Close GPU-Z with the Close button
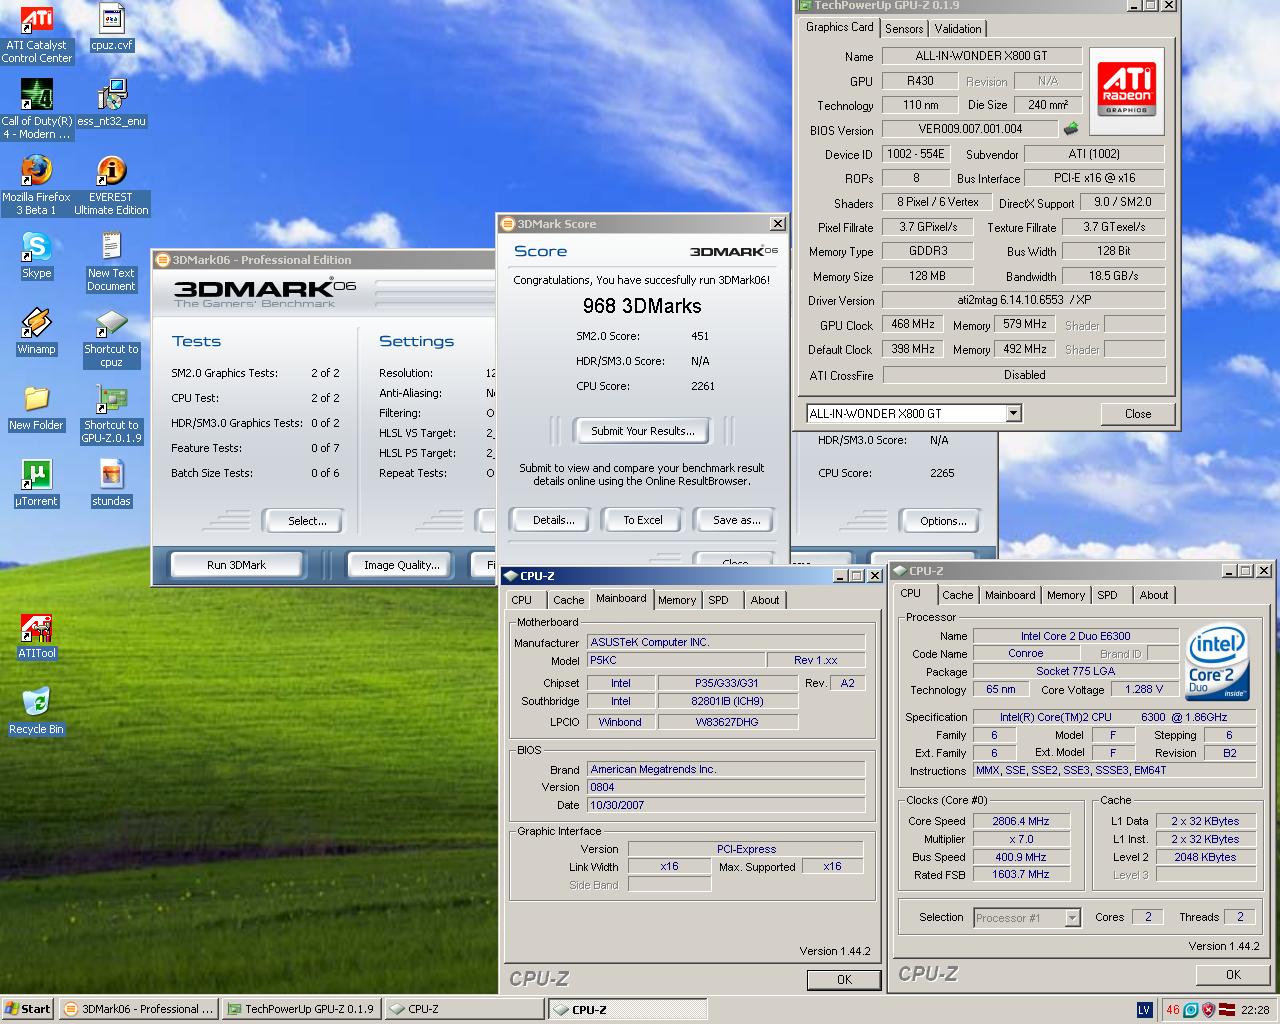1280x1024 pixels. click(x=1138, y=413)
